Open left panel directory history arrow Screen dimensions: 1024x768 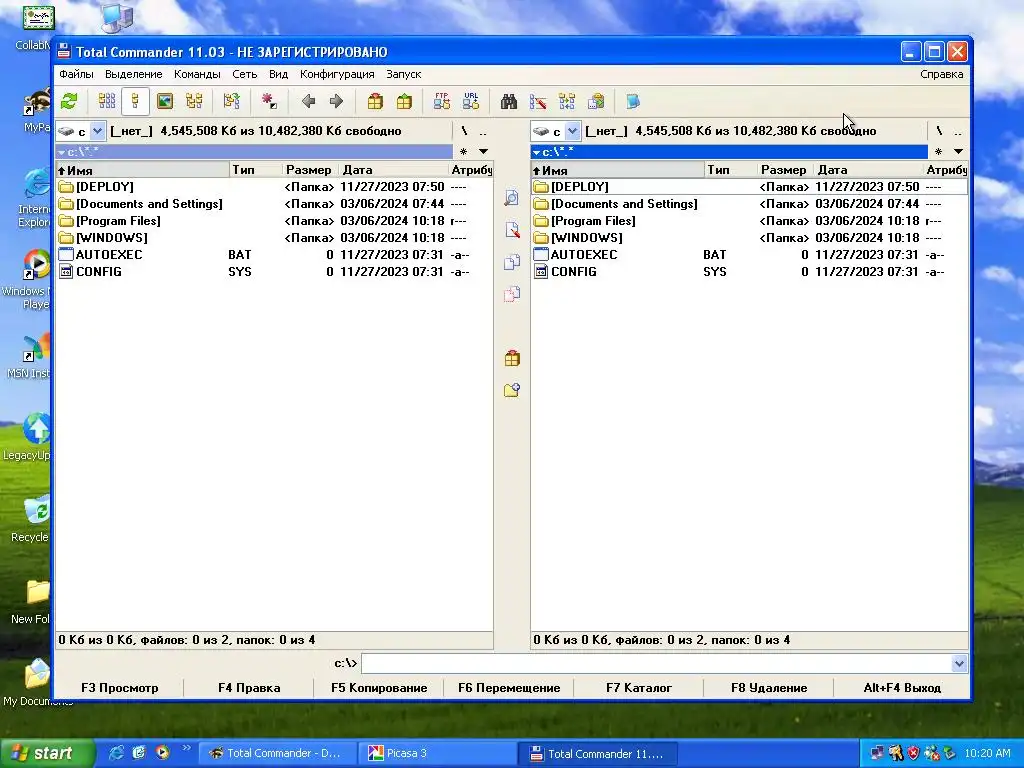[x=483, y=152]
